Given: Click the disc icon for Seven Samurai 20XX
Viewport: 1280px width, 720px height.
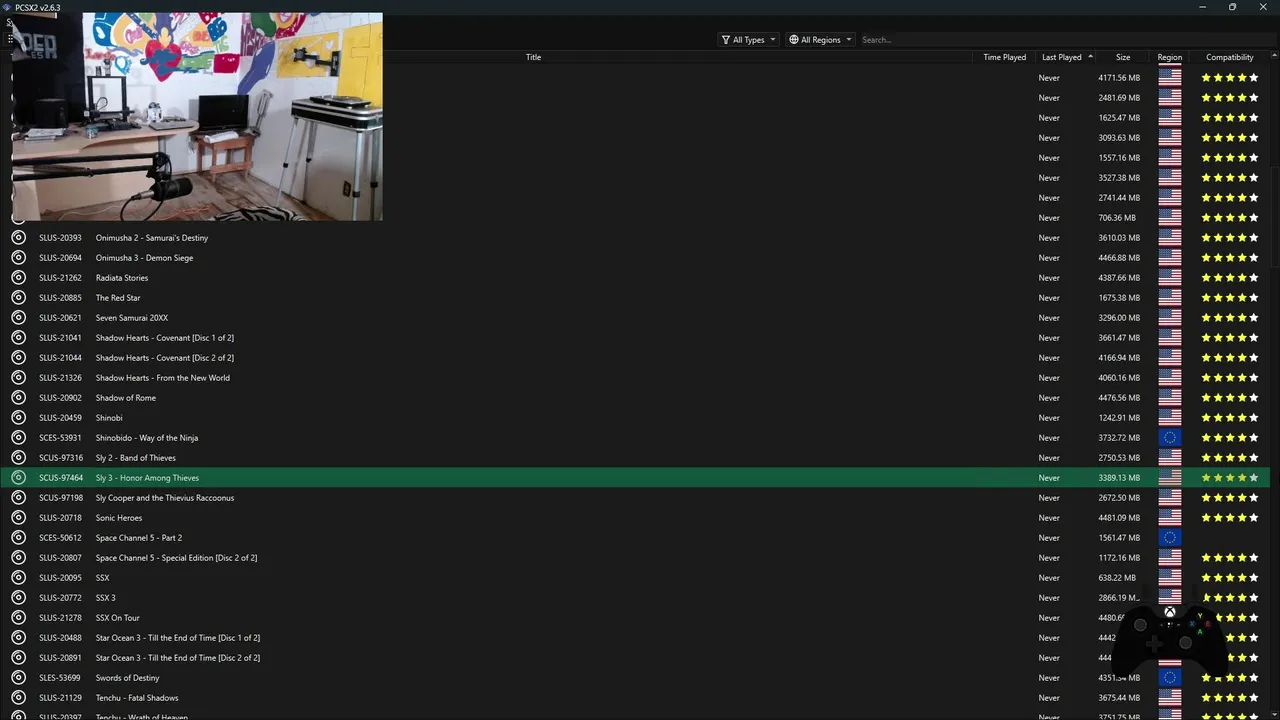Looking at the screenshot, I should [x=18, y=317].
